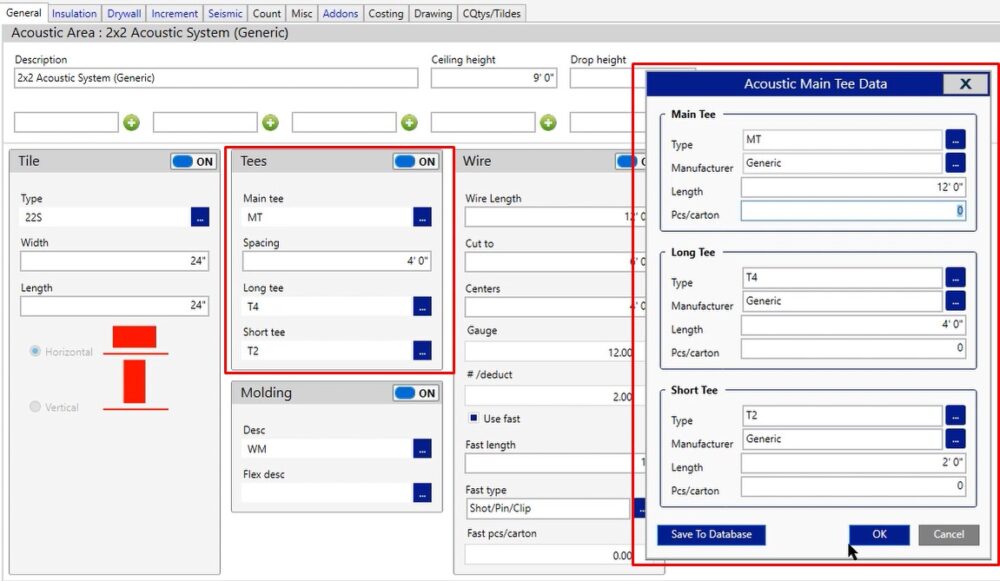This screenshot has height=581, width=1000.
Task: Toggle the Tile ON switch
Action: point(194,162)
